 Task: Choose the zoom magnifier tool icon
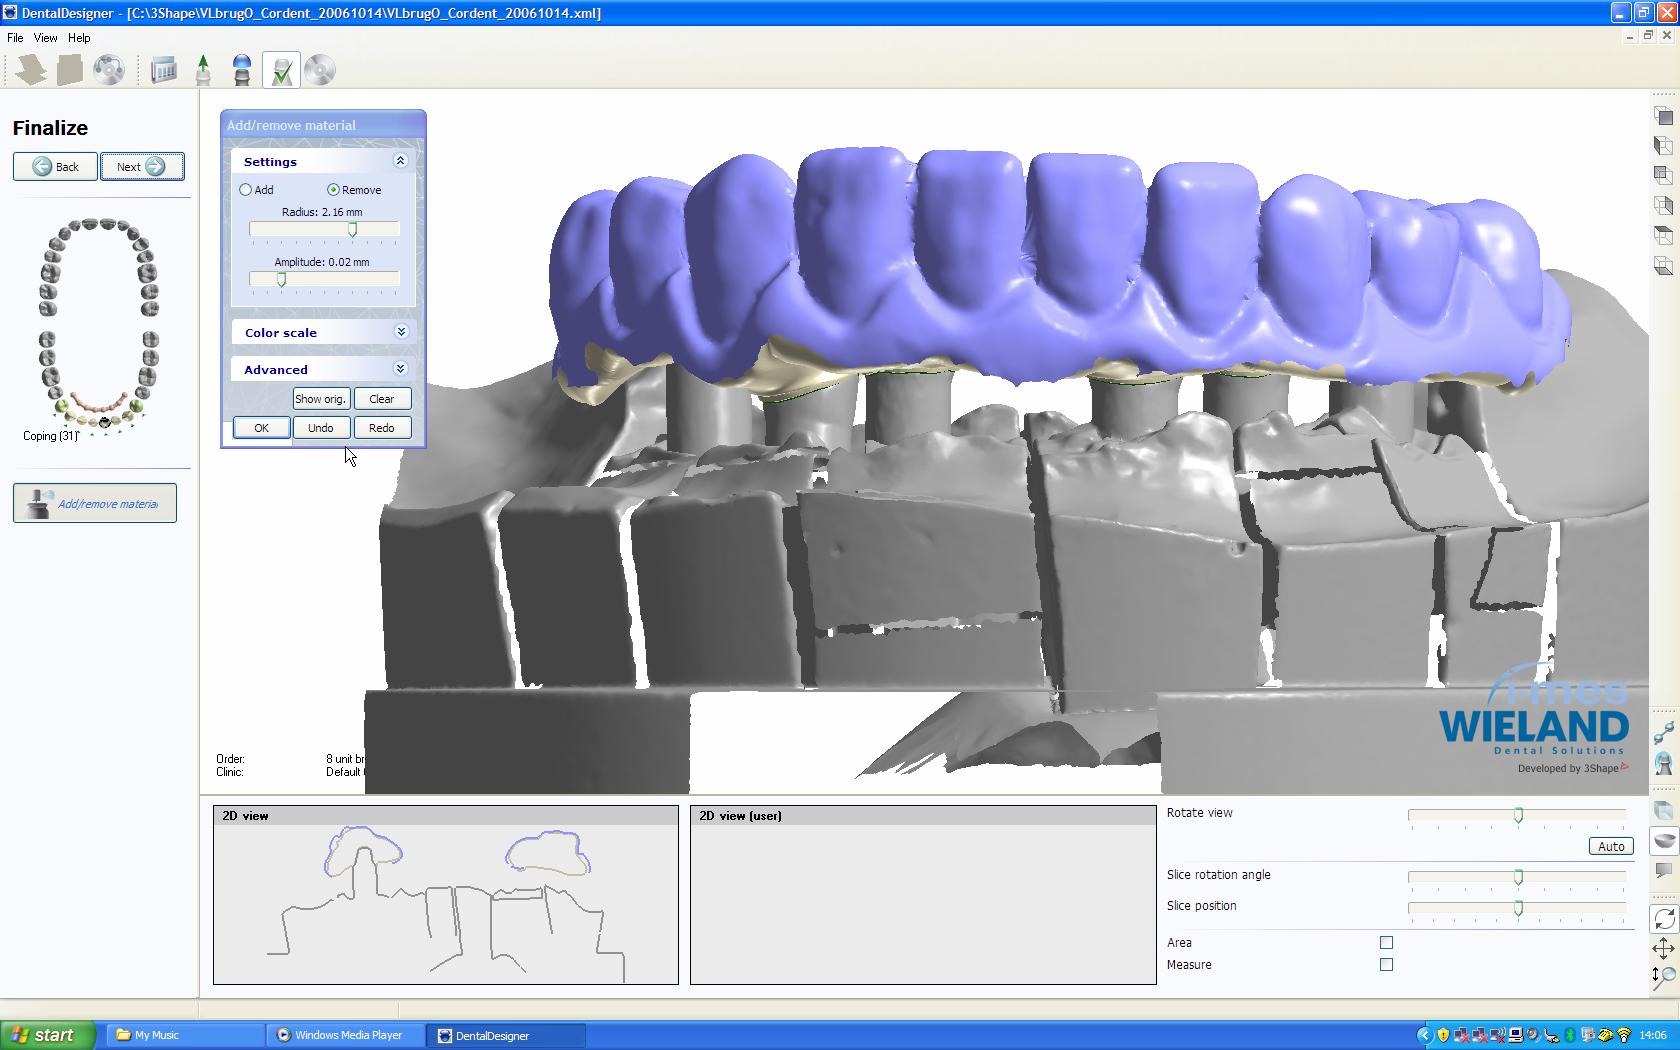(x=1663, y=976)
